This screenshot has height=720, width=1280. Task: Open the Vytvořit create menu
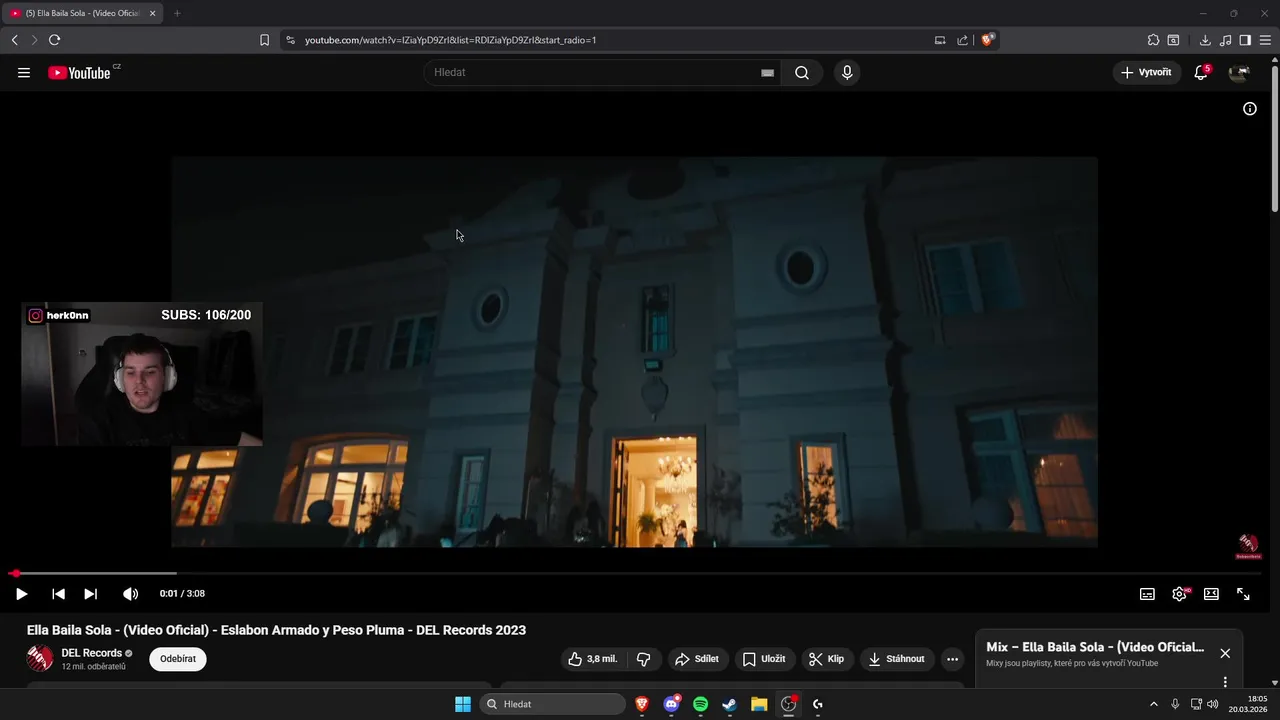[x=1146, y=72]
